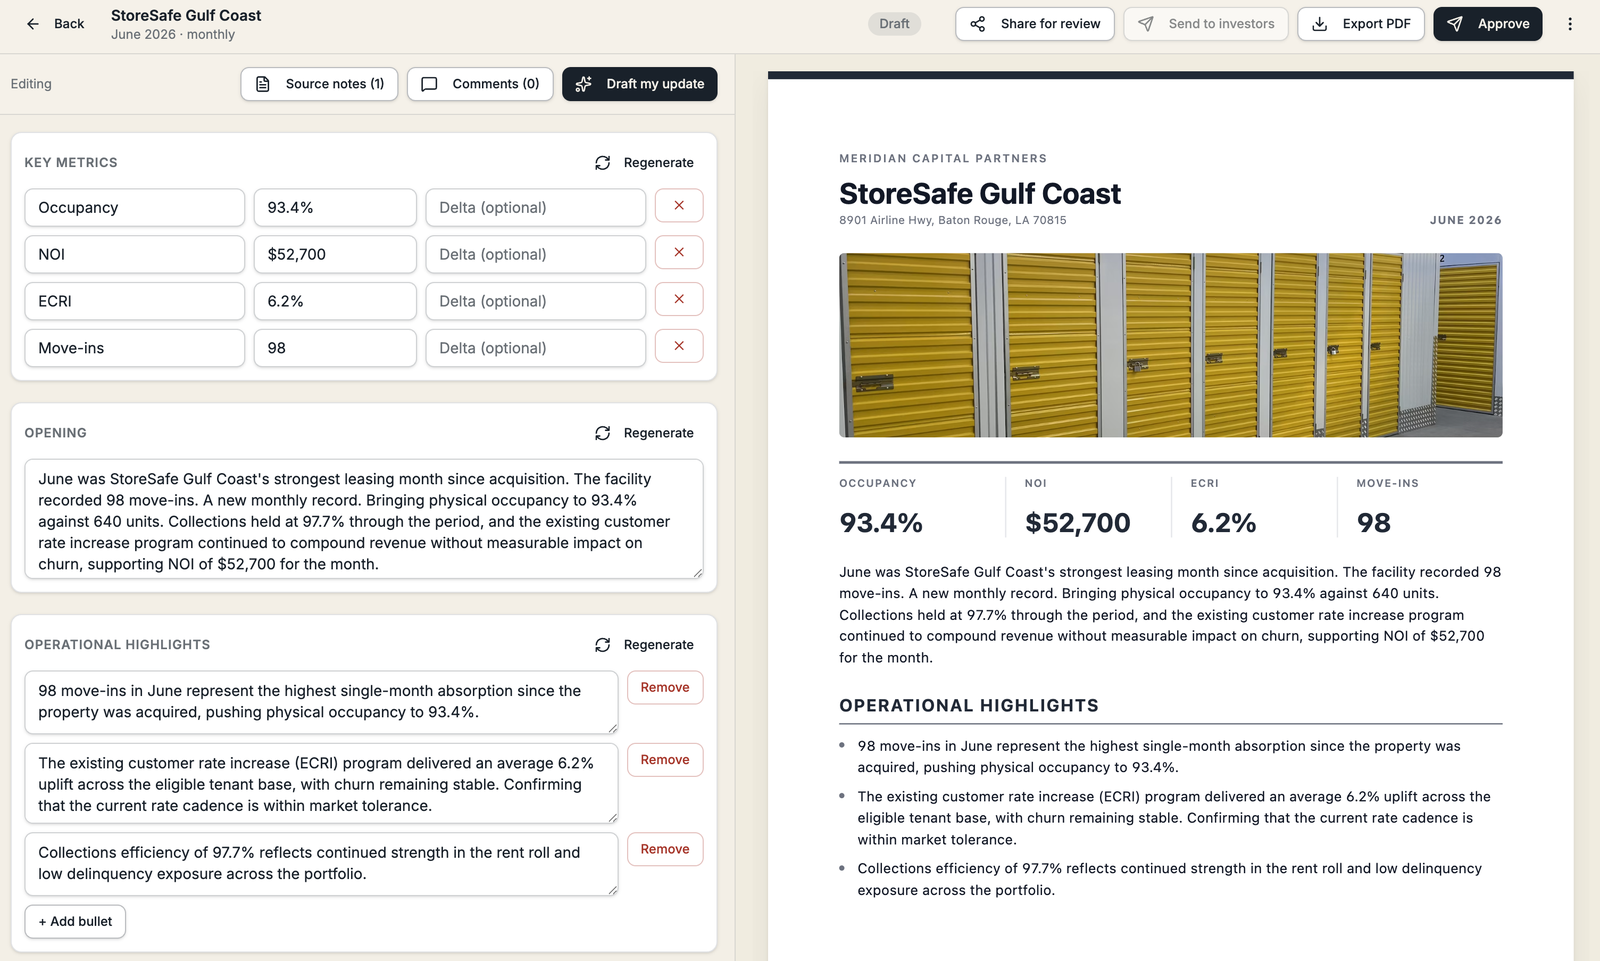Viewport: 1600px width, 961px height.
Task: Edit the Collections efficiency highlight bullet
Action: pyautogui.click(x=321, y=864)
